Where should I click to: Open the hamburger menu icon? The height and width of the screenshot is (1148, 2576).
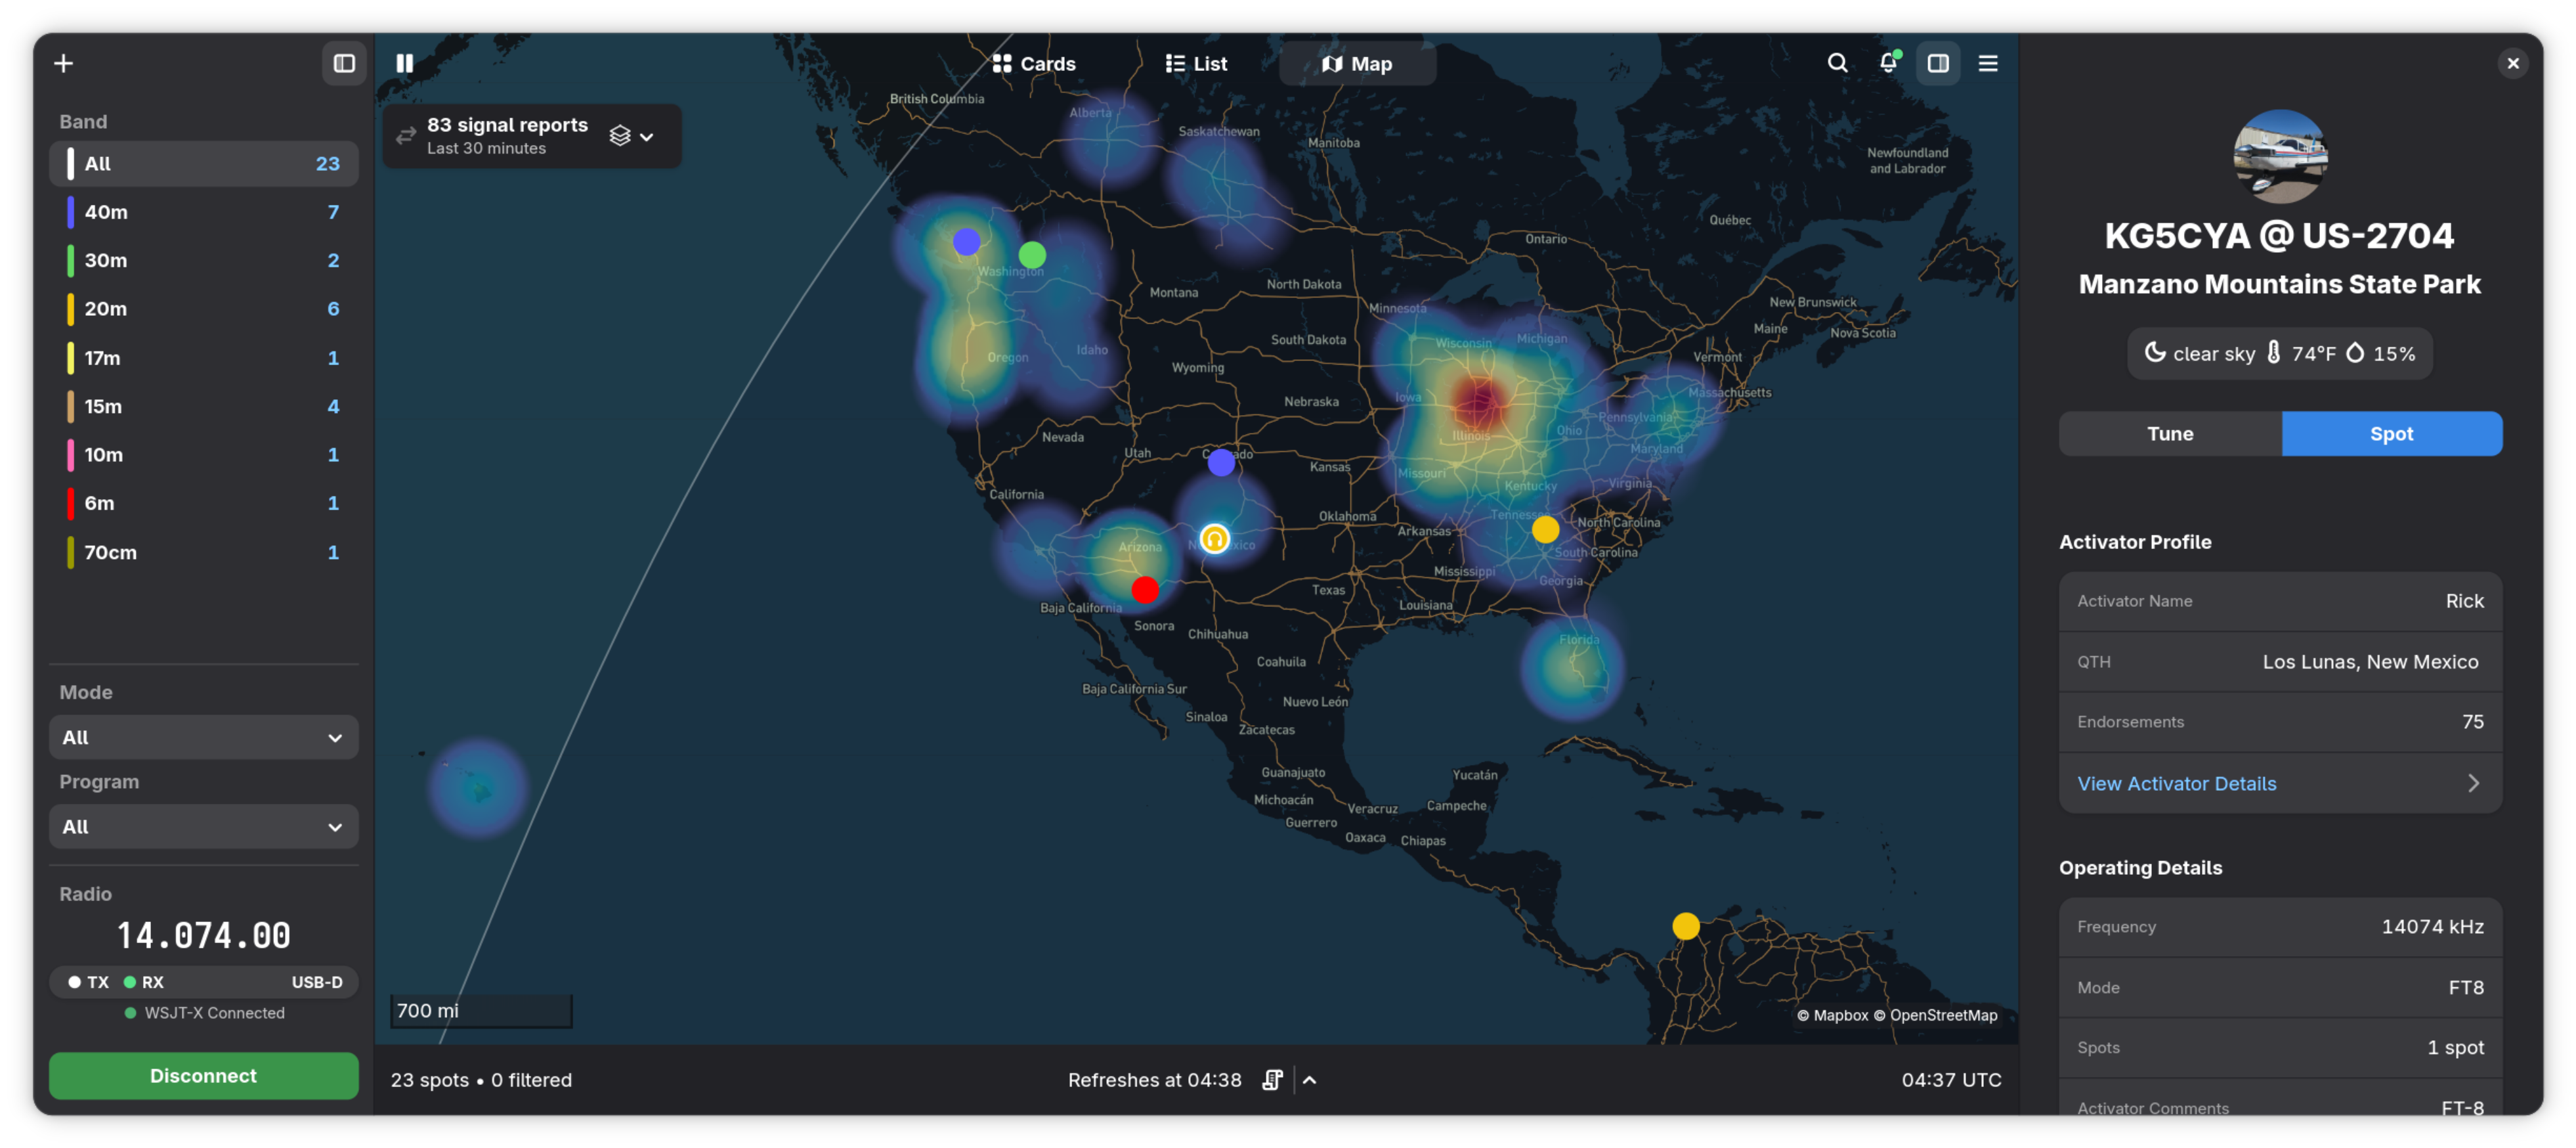click(x=1988, y=63)
